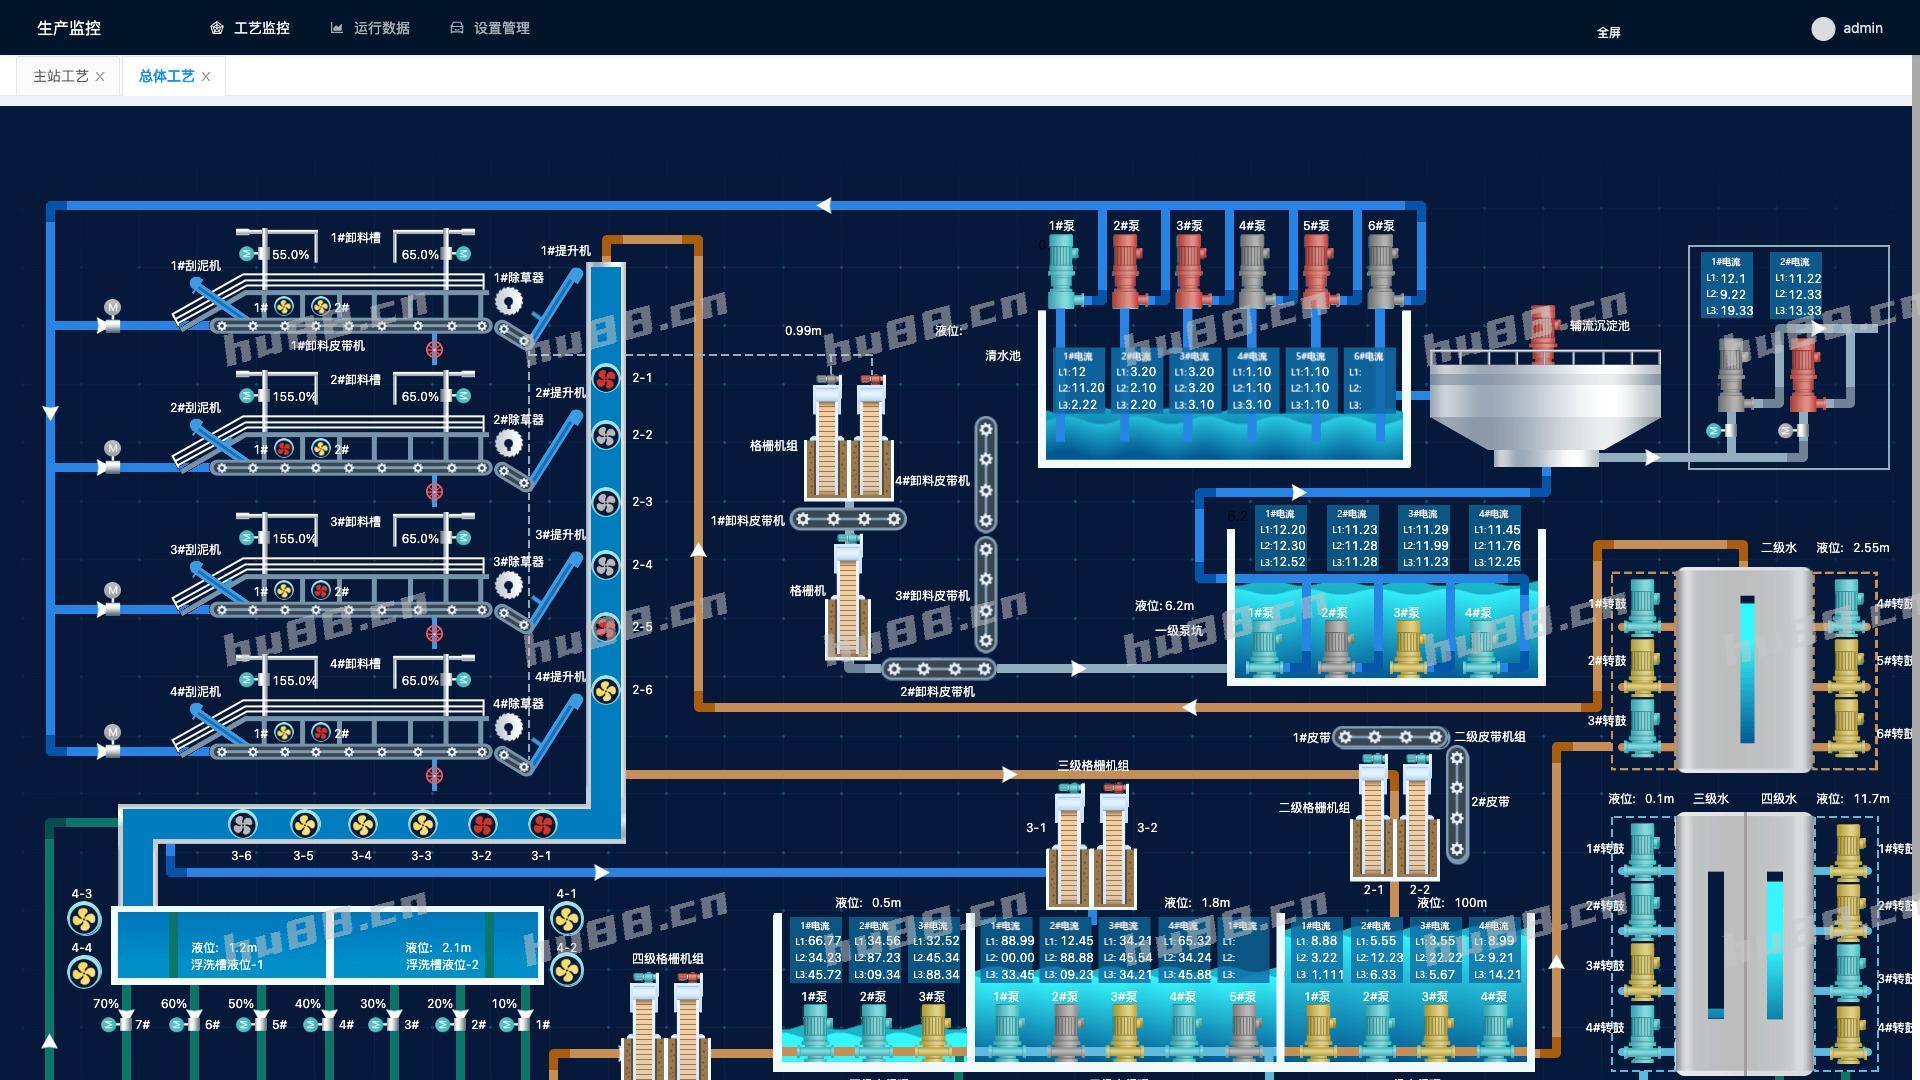This screenshot has width=1920, height=1080.
Task: Select fan 3-6 in bottom channel
Action: (242, 825)
